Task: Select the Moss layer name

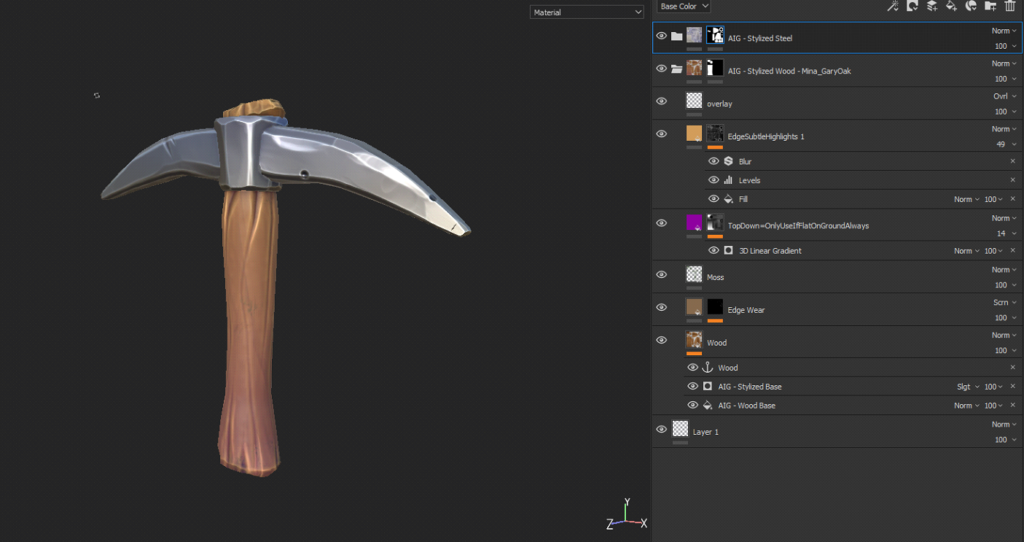Action: click(715, 278)
